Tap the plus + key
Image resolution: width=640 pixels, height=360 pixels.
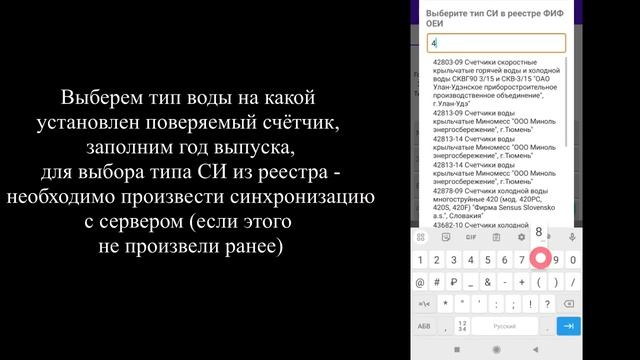522,282
